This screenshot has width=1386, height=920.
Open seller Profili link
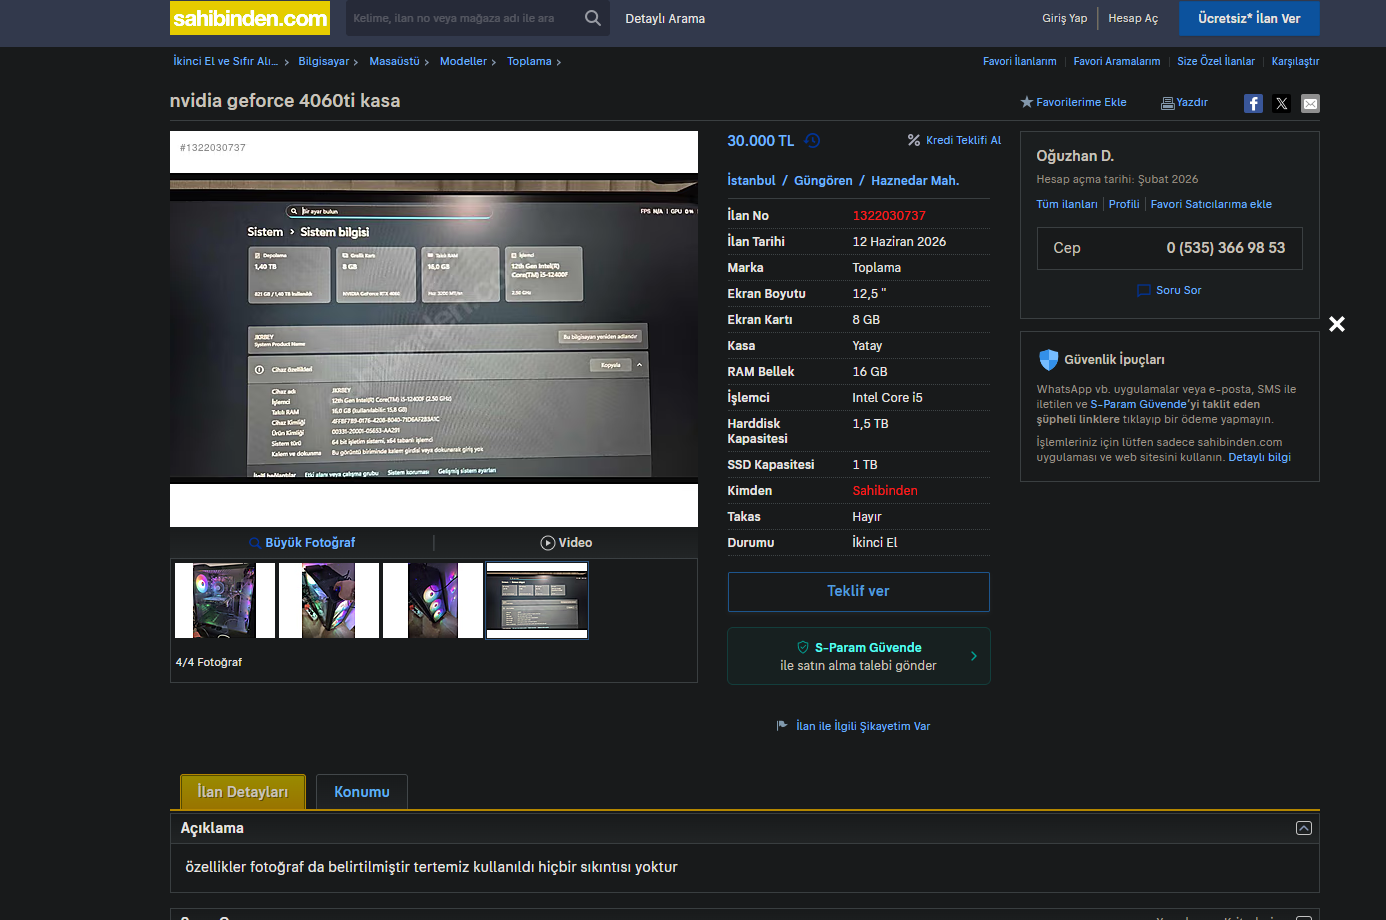[1124, 204]
